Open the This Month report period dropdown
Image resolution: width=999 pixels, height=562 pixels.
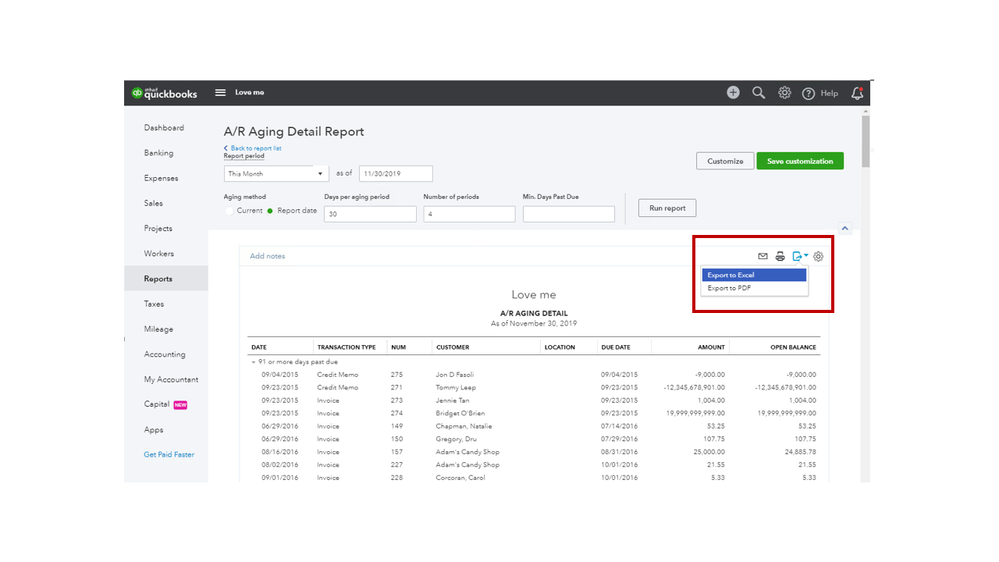tap(275, 174)
